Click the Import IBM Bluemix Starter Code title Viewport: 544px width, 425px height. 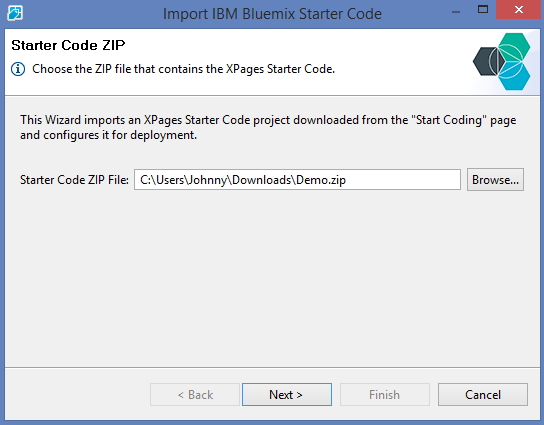pyautogui.click(x=272, y=14)
